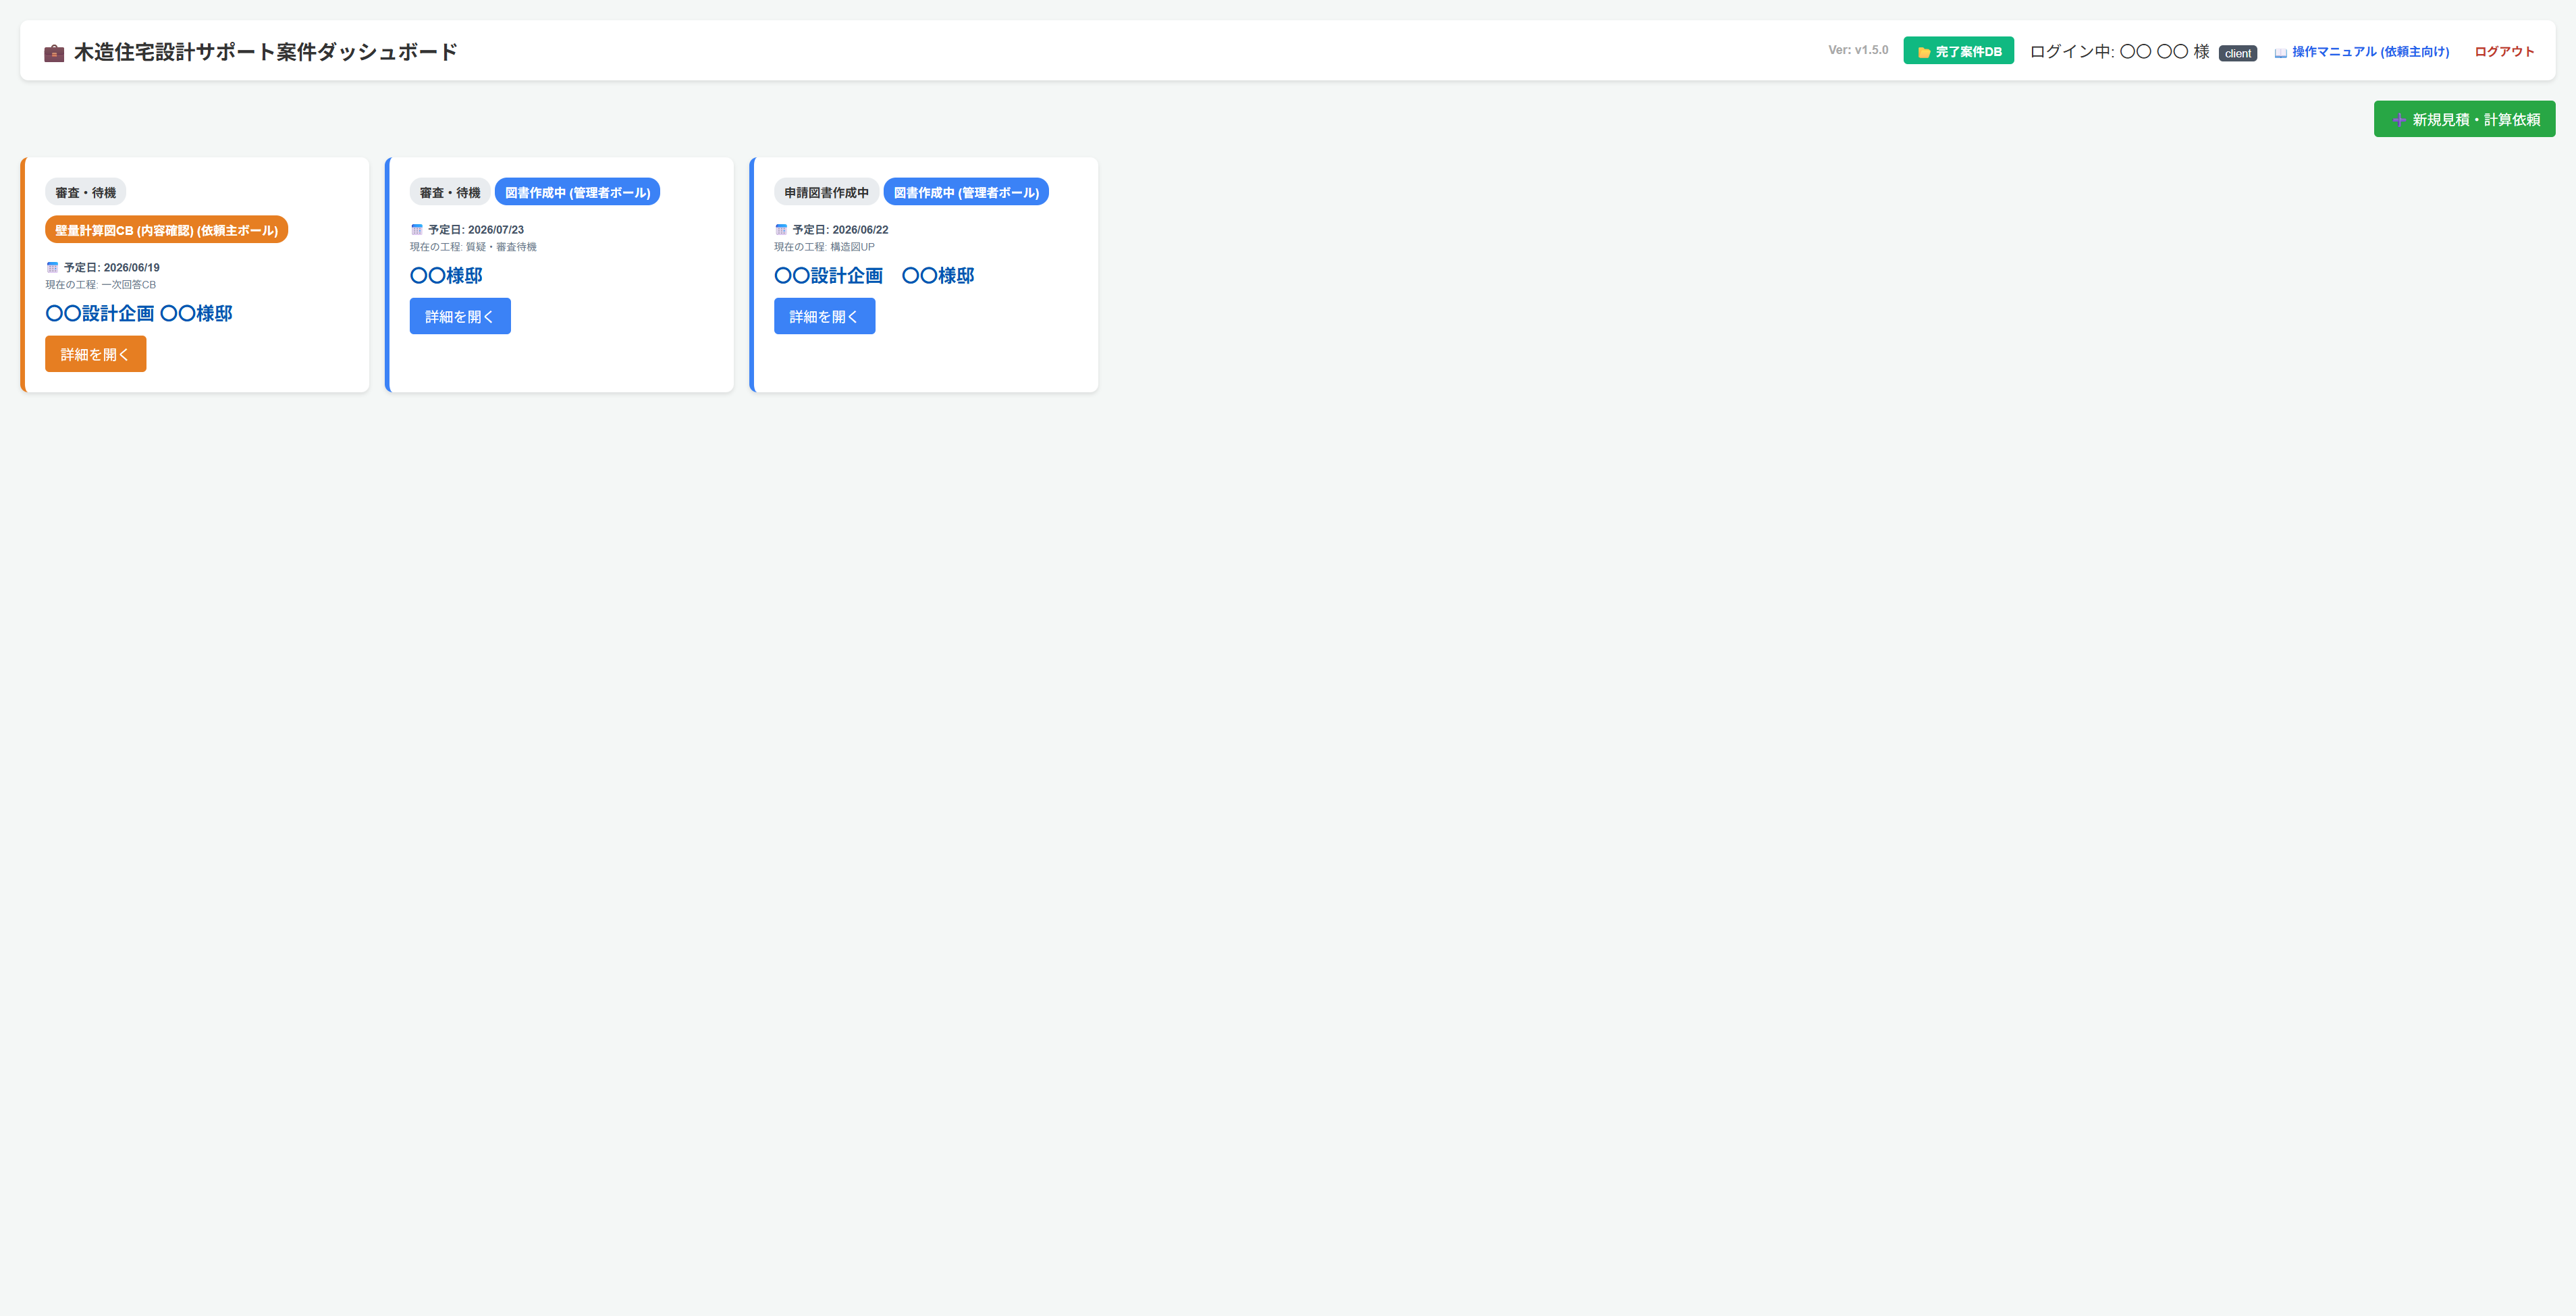The width and height of the screenshot is (2576, 1316).
Task: Select the 〇〇設計企画 〇〇様邸 title on orange card
Action: (139, 313)
